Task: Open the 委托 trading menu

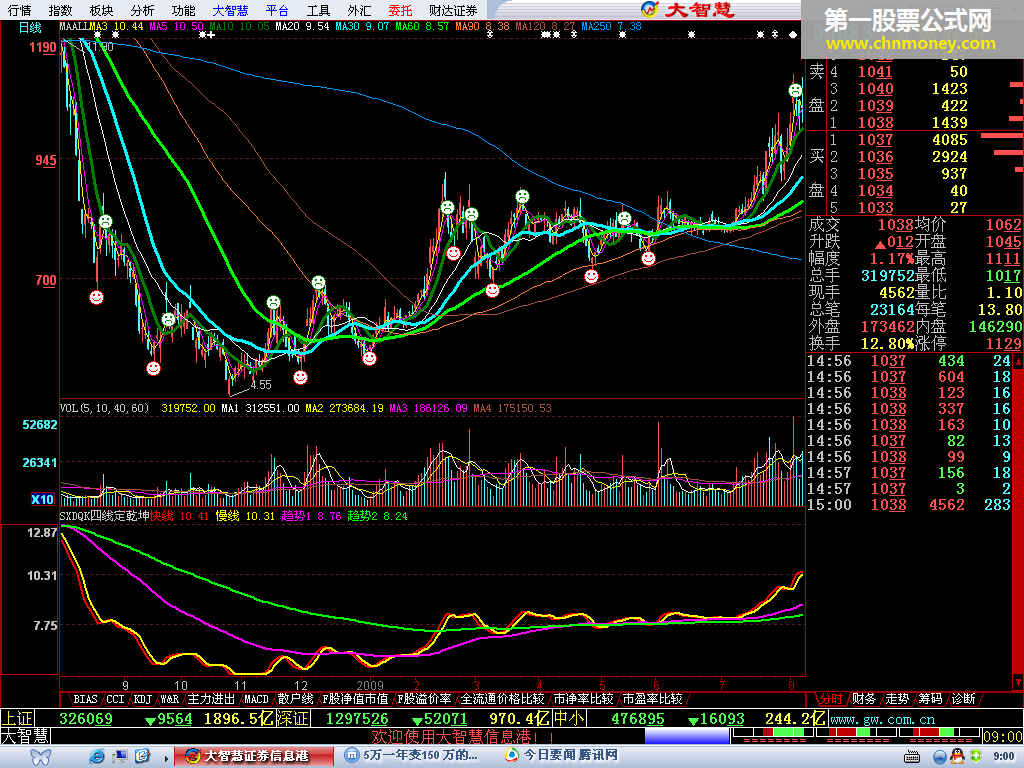Action: [x=400, y=10]
